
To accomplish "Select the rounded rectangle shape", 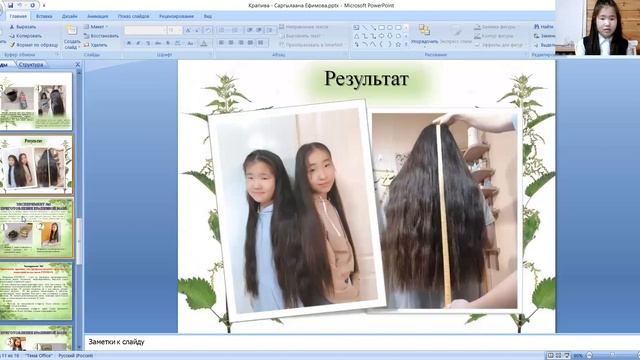I will click(x=398, y=28).
